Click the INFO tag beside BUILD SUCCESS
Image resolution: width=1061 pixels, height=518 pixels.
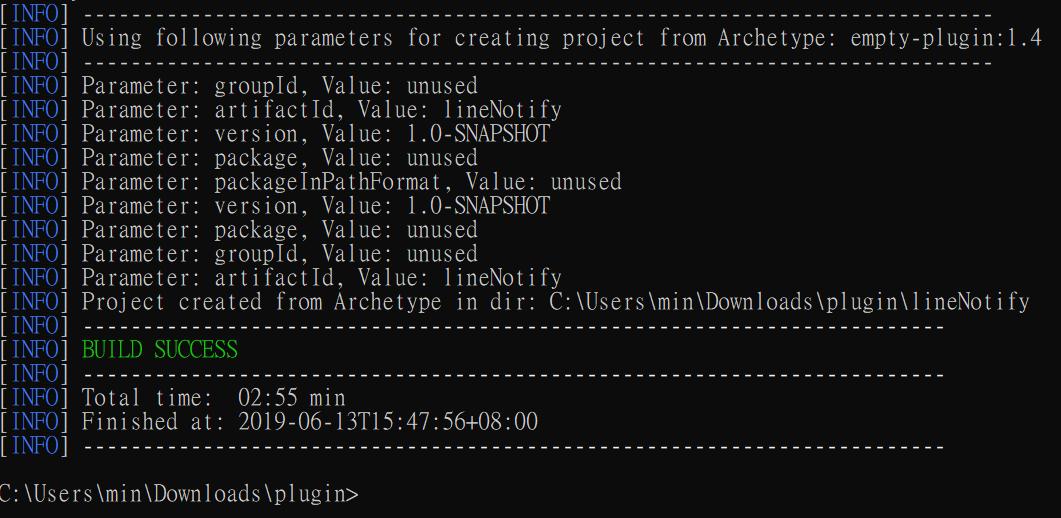click(x=35, y=350)
